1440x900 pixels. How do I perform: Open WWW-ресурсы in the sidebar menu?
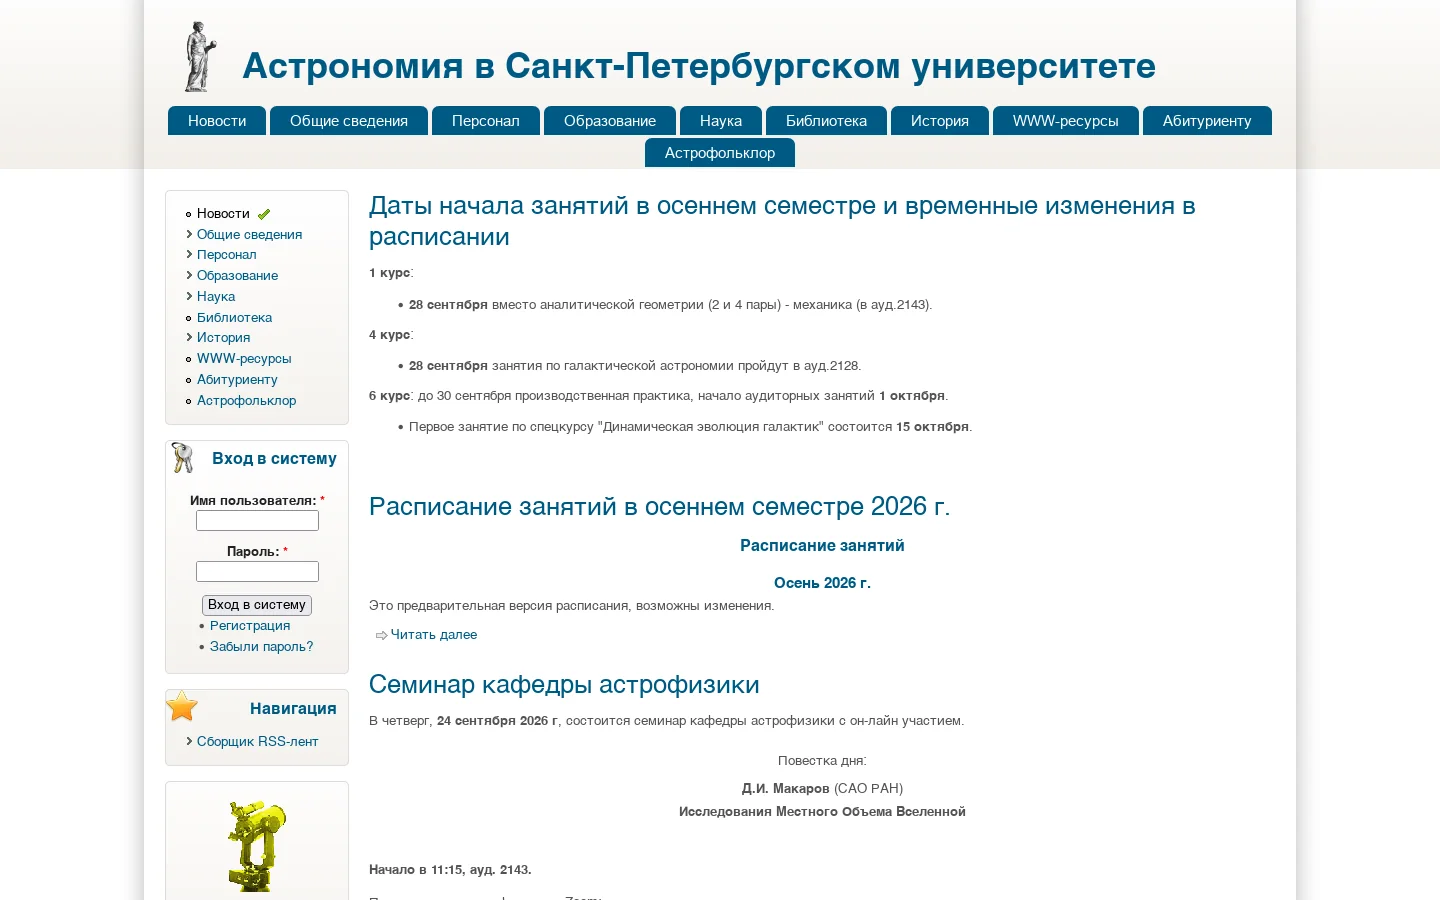pyautogui.click(x=244, y=358)
